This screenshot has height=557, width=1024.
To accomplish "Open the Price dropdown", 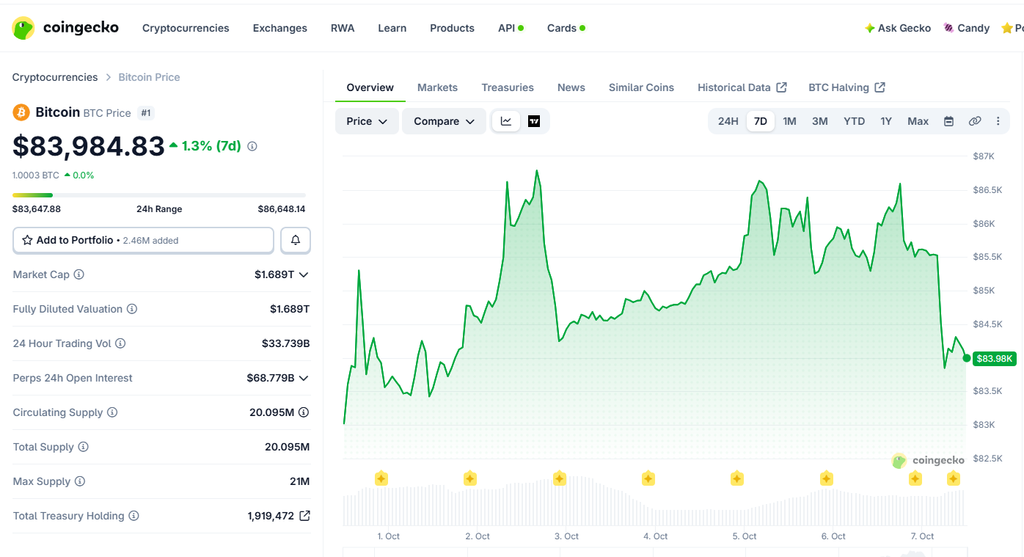I will point(366,121).
